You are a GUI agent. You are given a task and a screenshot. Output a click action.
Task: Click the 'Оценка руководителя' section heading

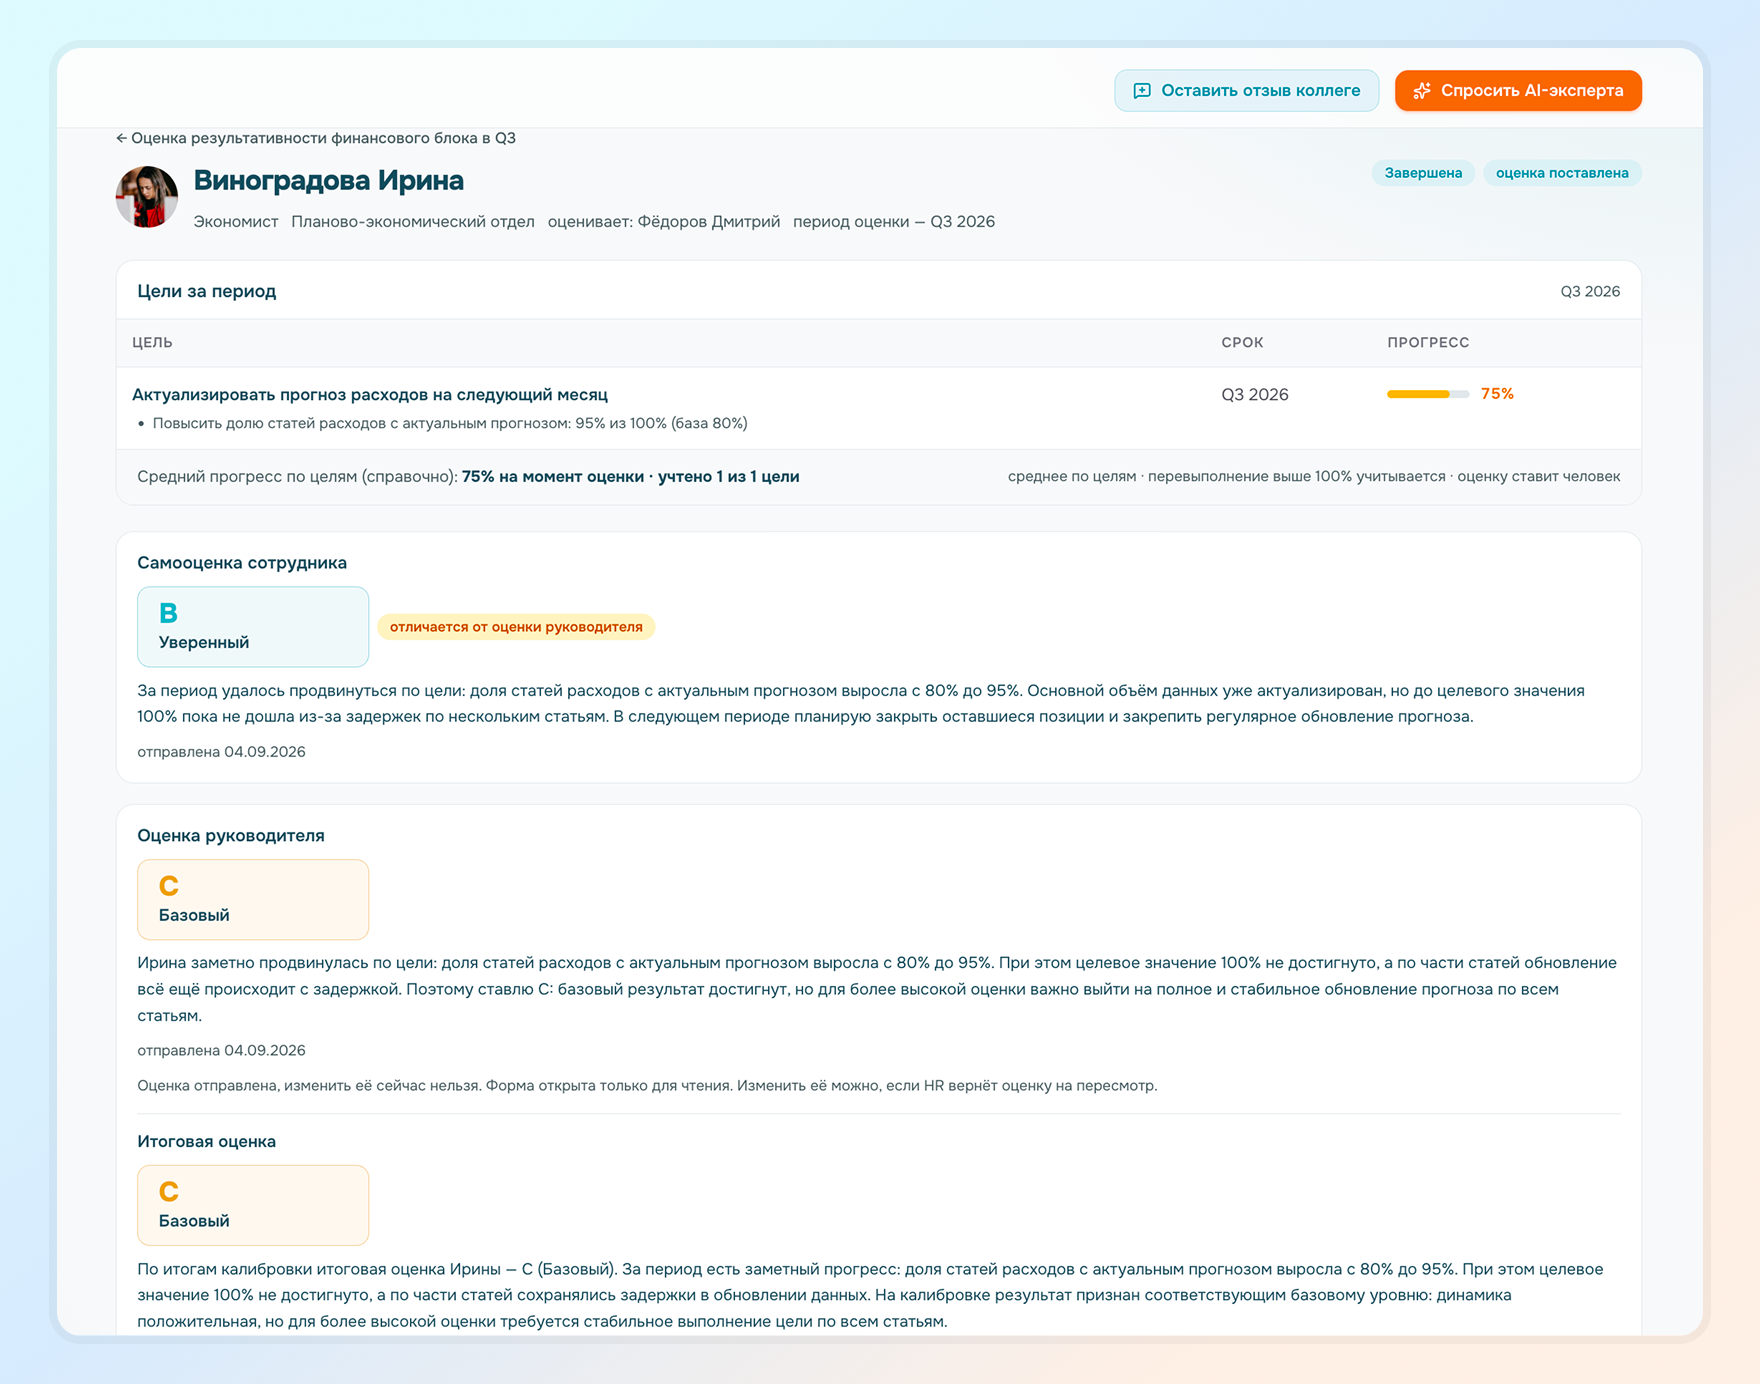(231, 835)
